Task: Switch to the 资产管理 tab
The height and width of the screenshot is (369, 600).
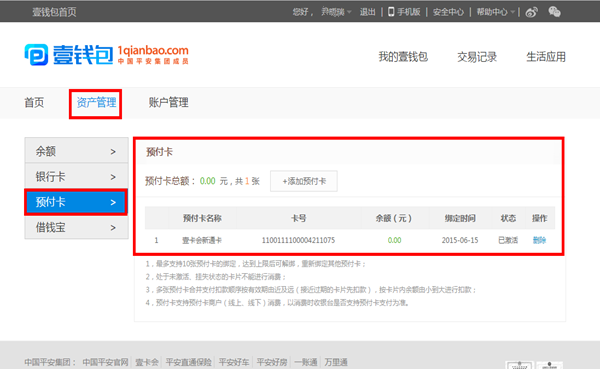Action: coord(96,103)
